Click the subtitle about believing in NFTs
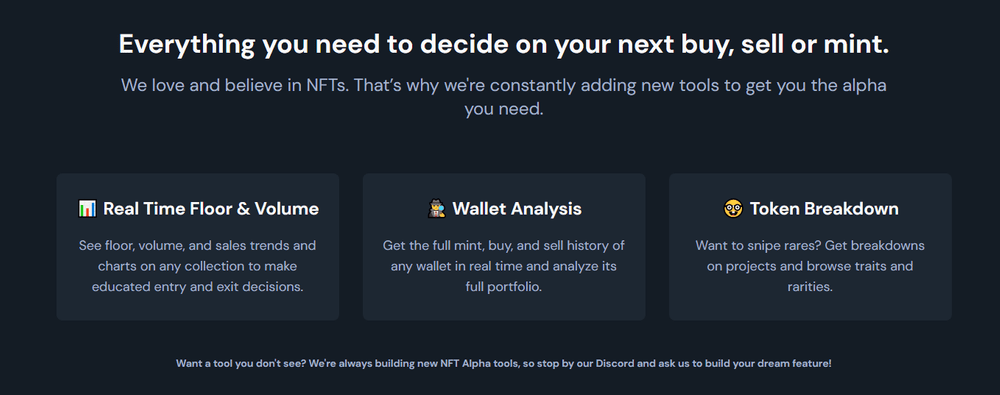 504,97
